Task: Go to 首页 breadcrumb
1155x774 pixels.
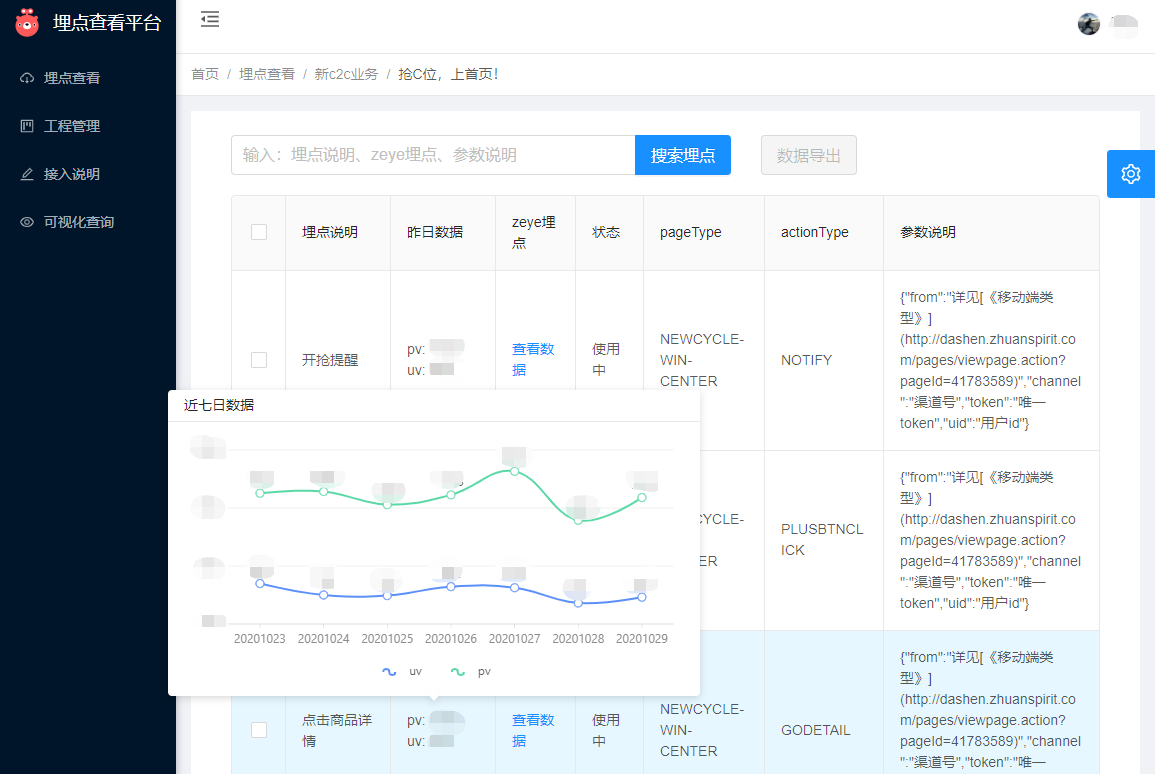Action: coord(205,74)
